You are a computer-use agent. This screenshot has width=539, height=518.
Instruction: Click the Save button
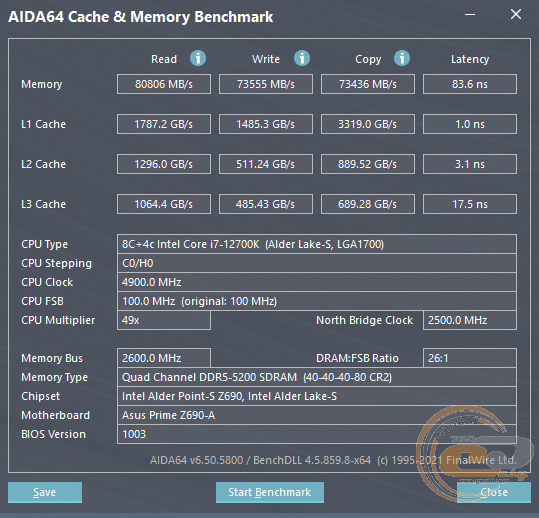pos(45,492)
